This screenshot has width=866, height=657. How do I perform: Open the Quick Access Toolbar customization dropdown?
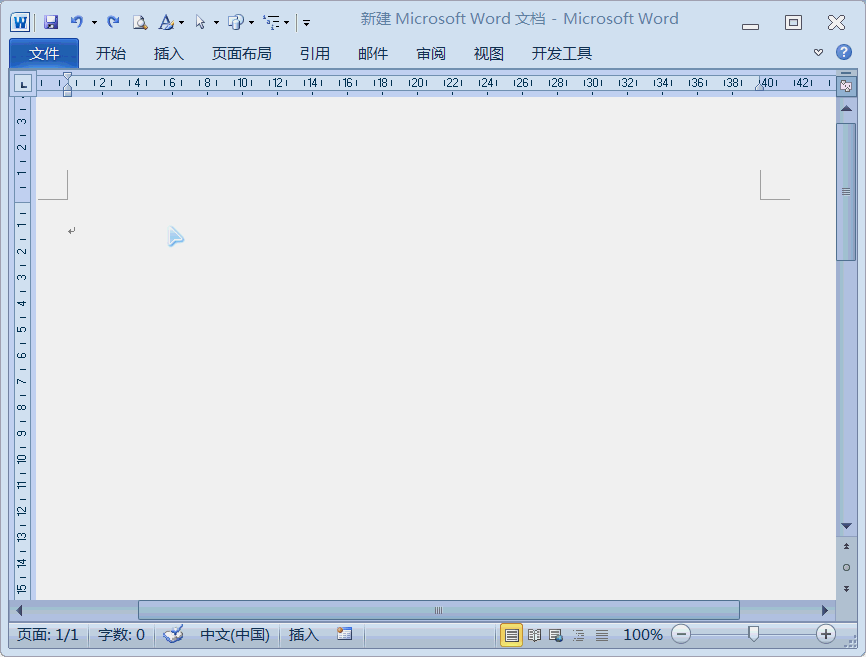(306, 23)
